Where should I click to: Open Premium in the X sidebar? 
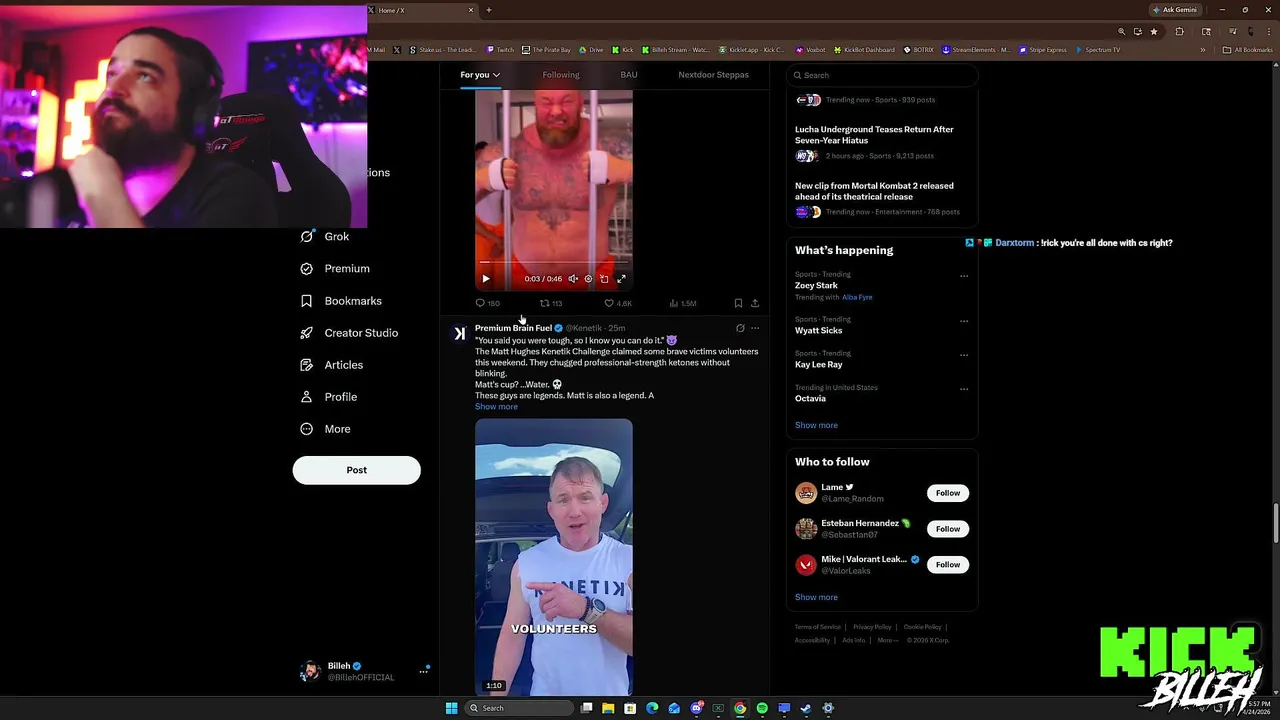(335, 269)
